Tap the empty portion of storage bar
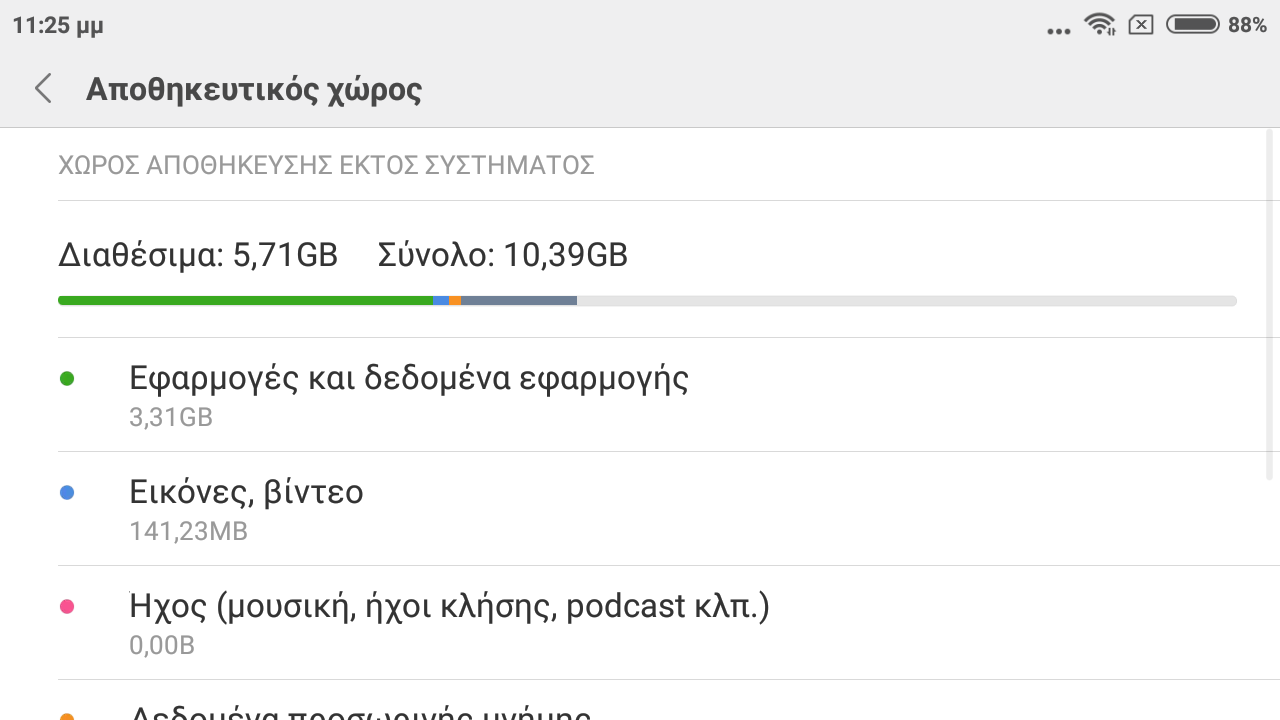1280x720 pixels. click(x=907, y=300)
